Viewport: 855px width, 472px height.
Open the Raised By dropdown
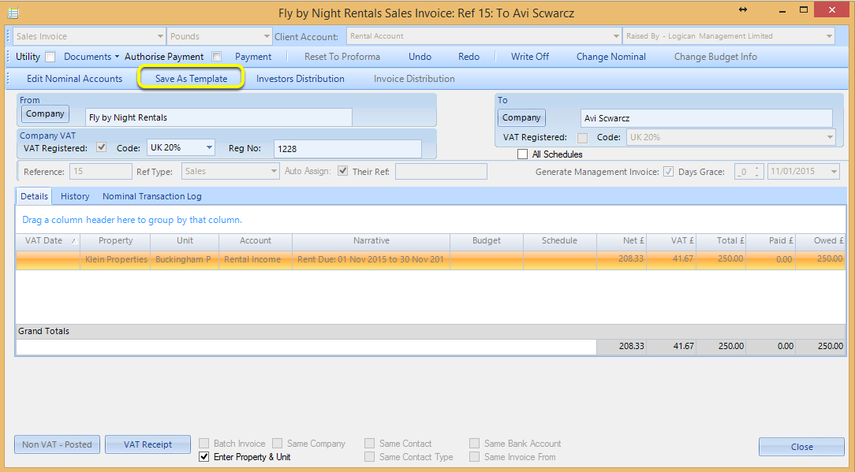[x=829, y=37]
